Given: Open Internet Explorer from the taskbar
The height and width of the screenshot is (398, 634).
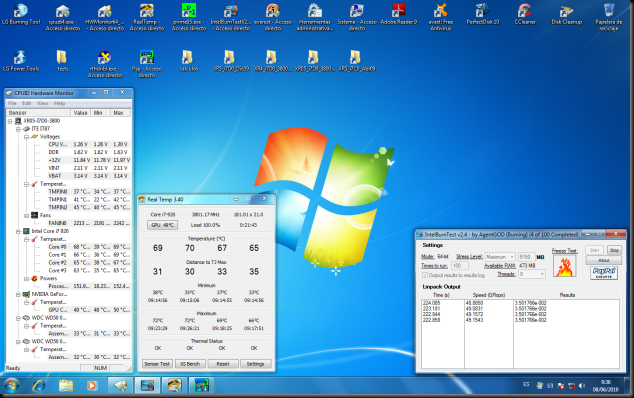Looking at the screenshot, I should [x=38, y=385].
